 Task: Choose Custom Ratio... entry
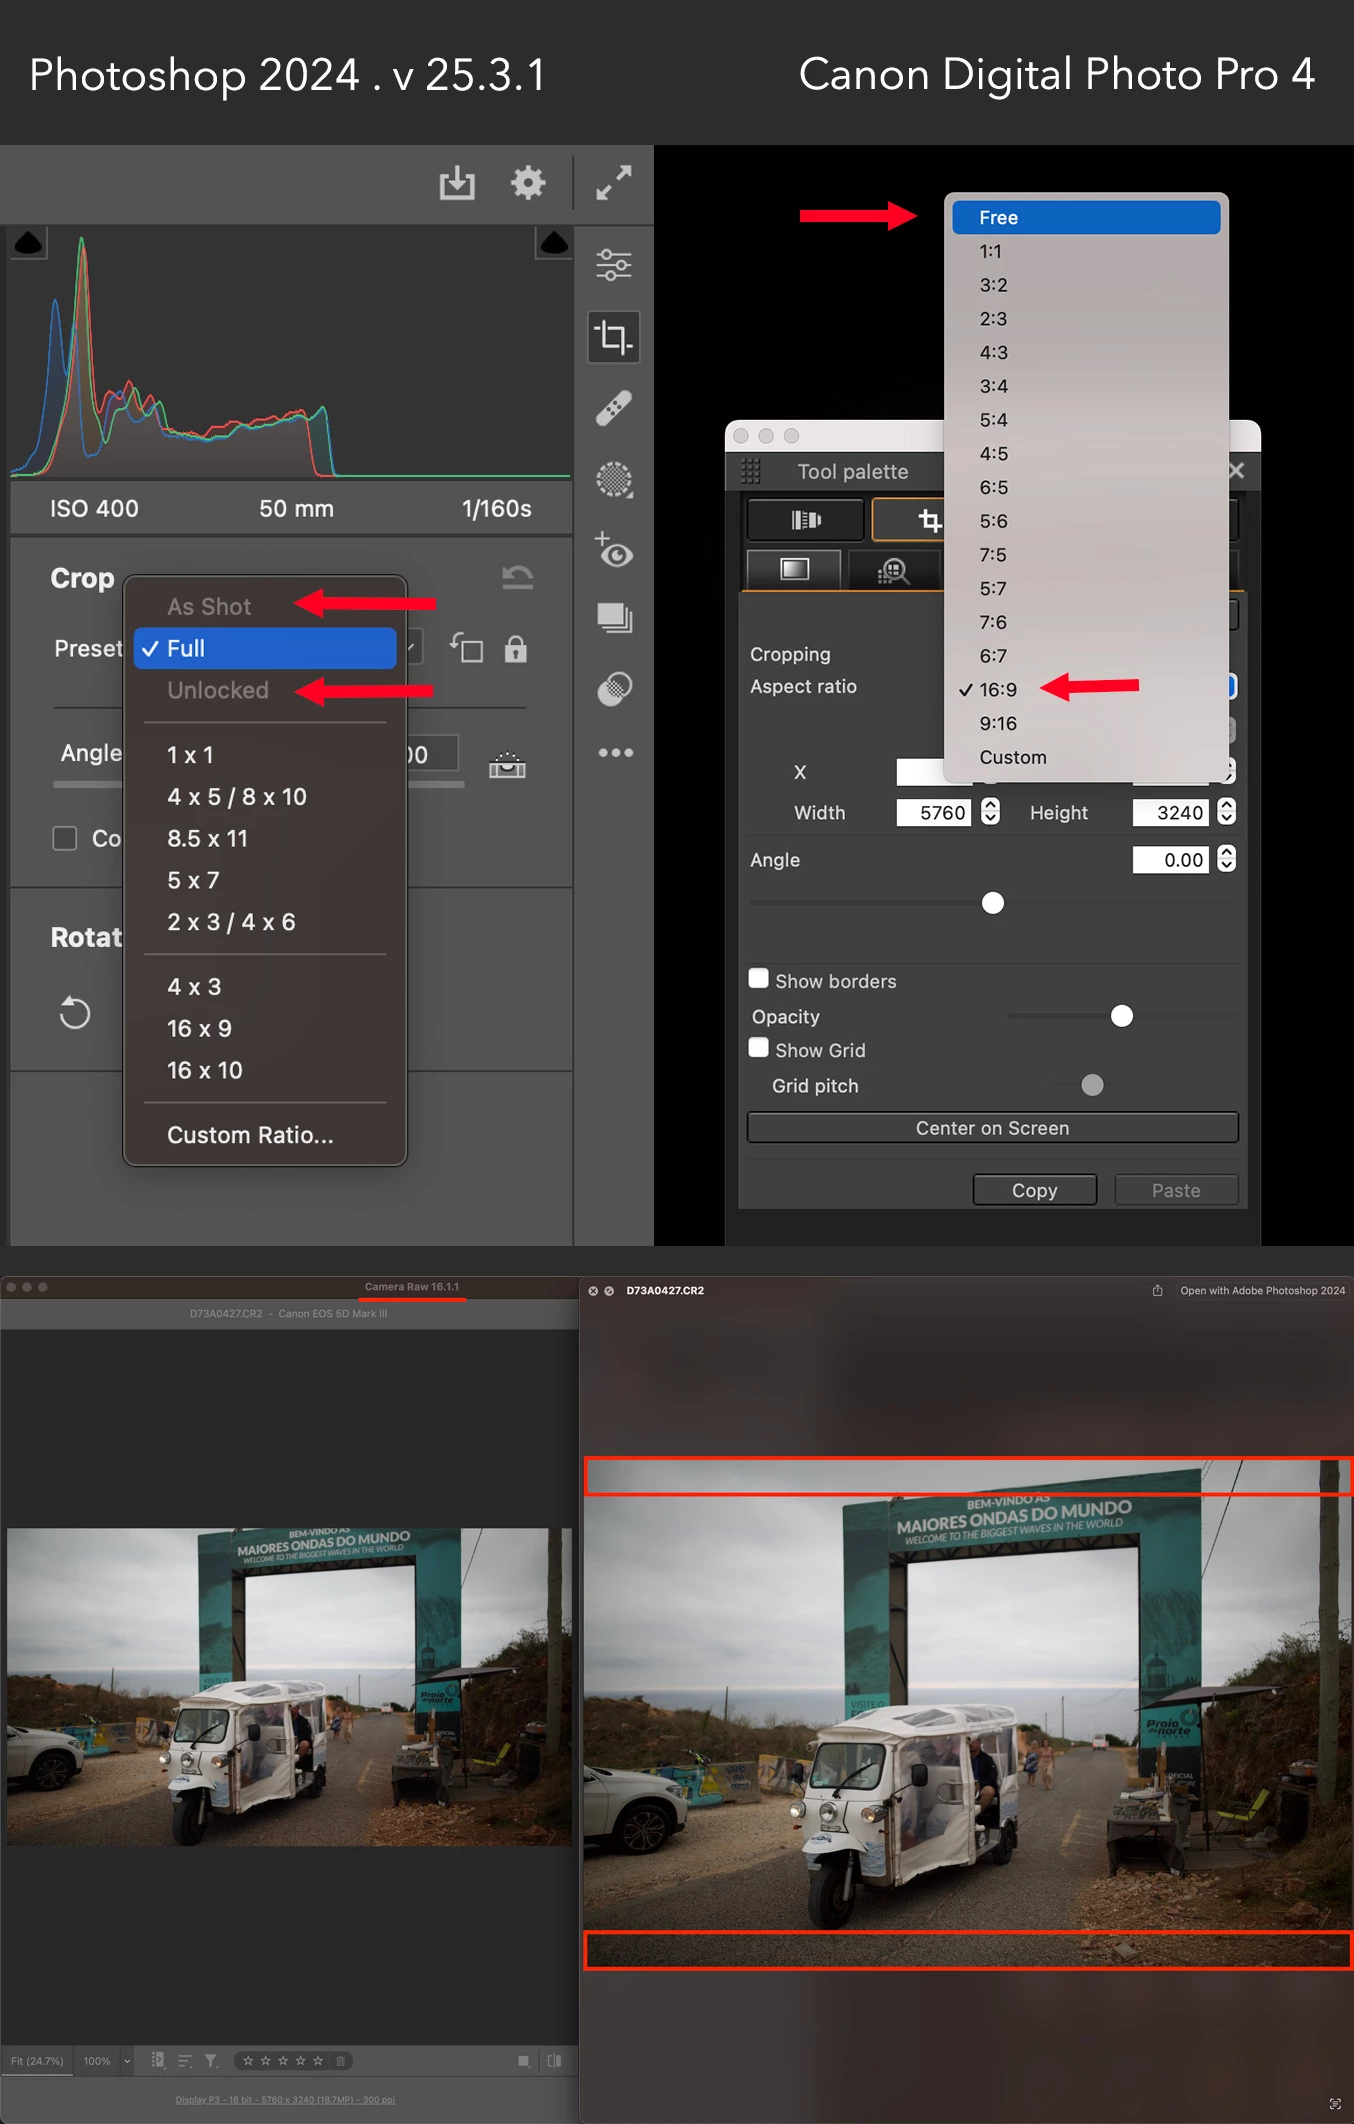coord(265,1135)
